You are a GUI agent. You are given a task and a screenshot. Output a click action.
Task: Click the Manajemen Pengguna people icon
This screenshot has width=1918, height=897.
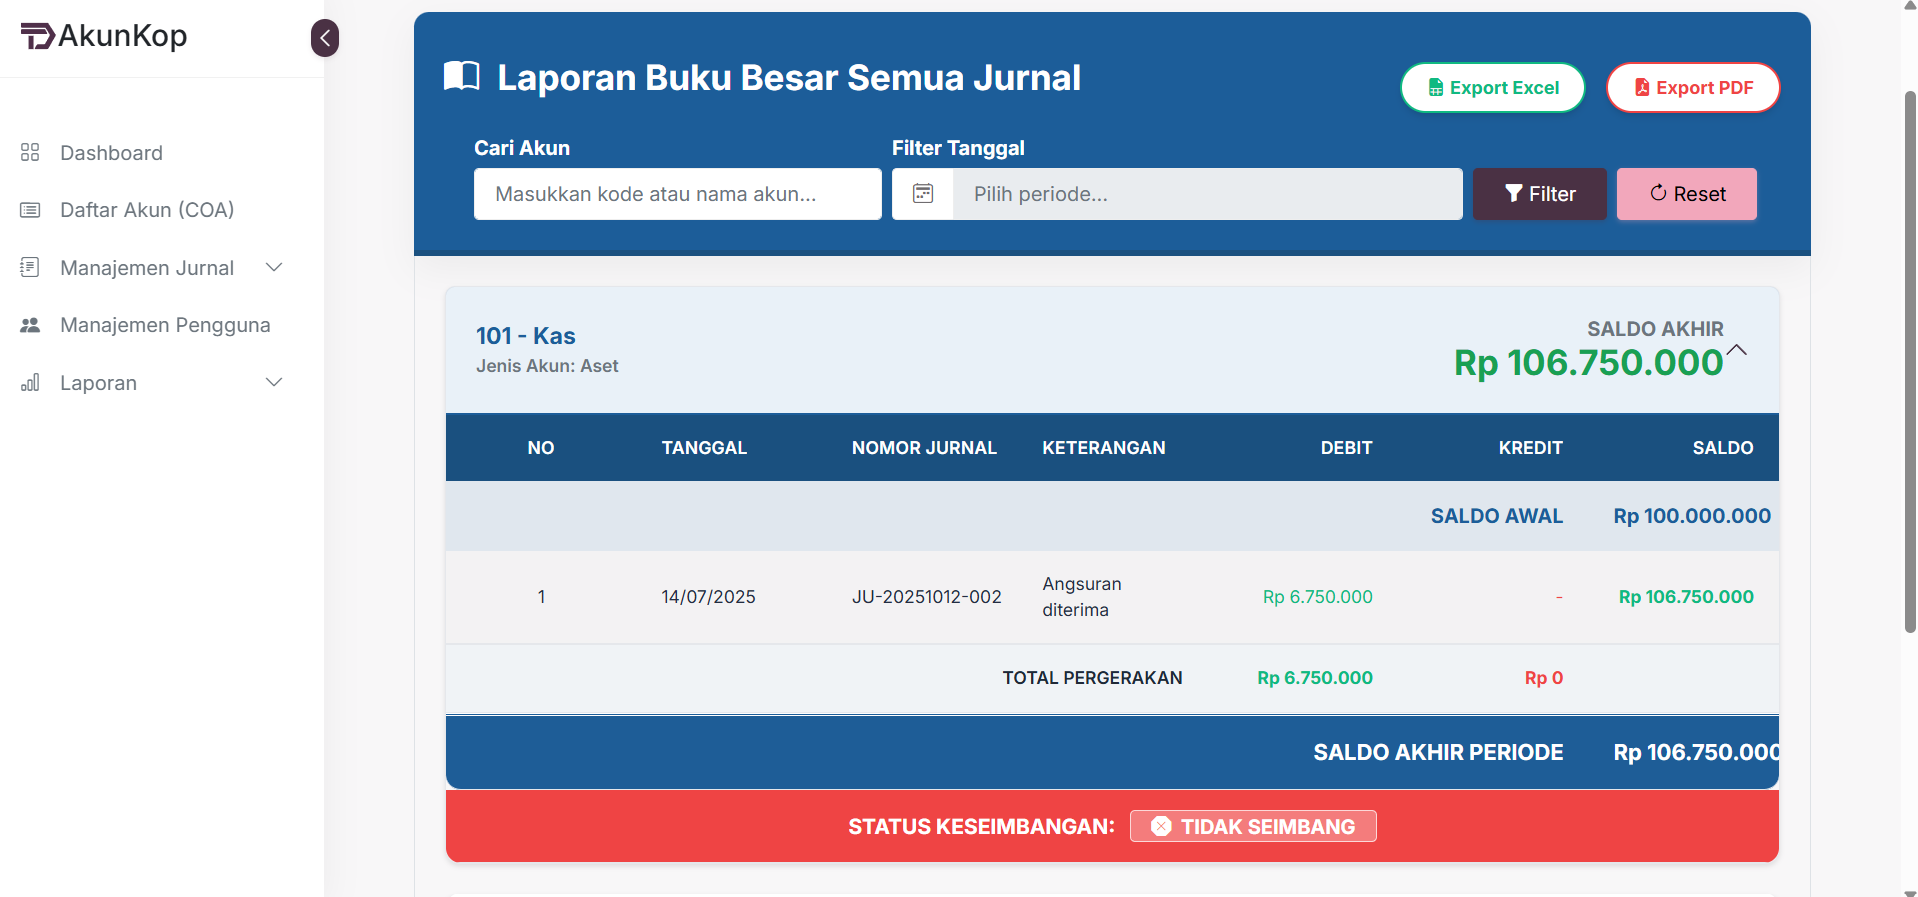30,325
